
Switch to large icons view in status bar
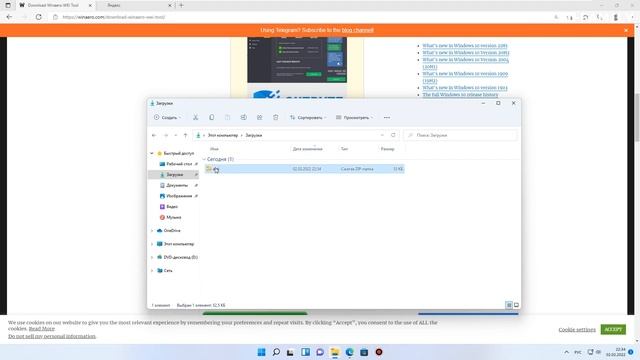tap(516, 305)
